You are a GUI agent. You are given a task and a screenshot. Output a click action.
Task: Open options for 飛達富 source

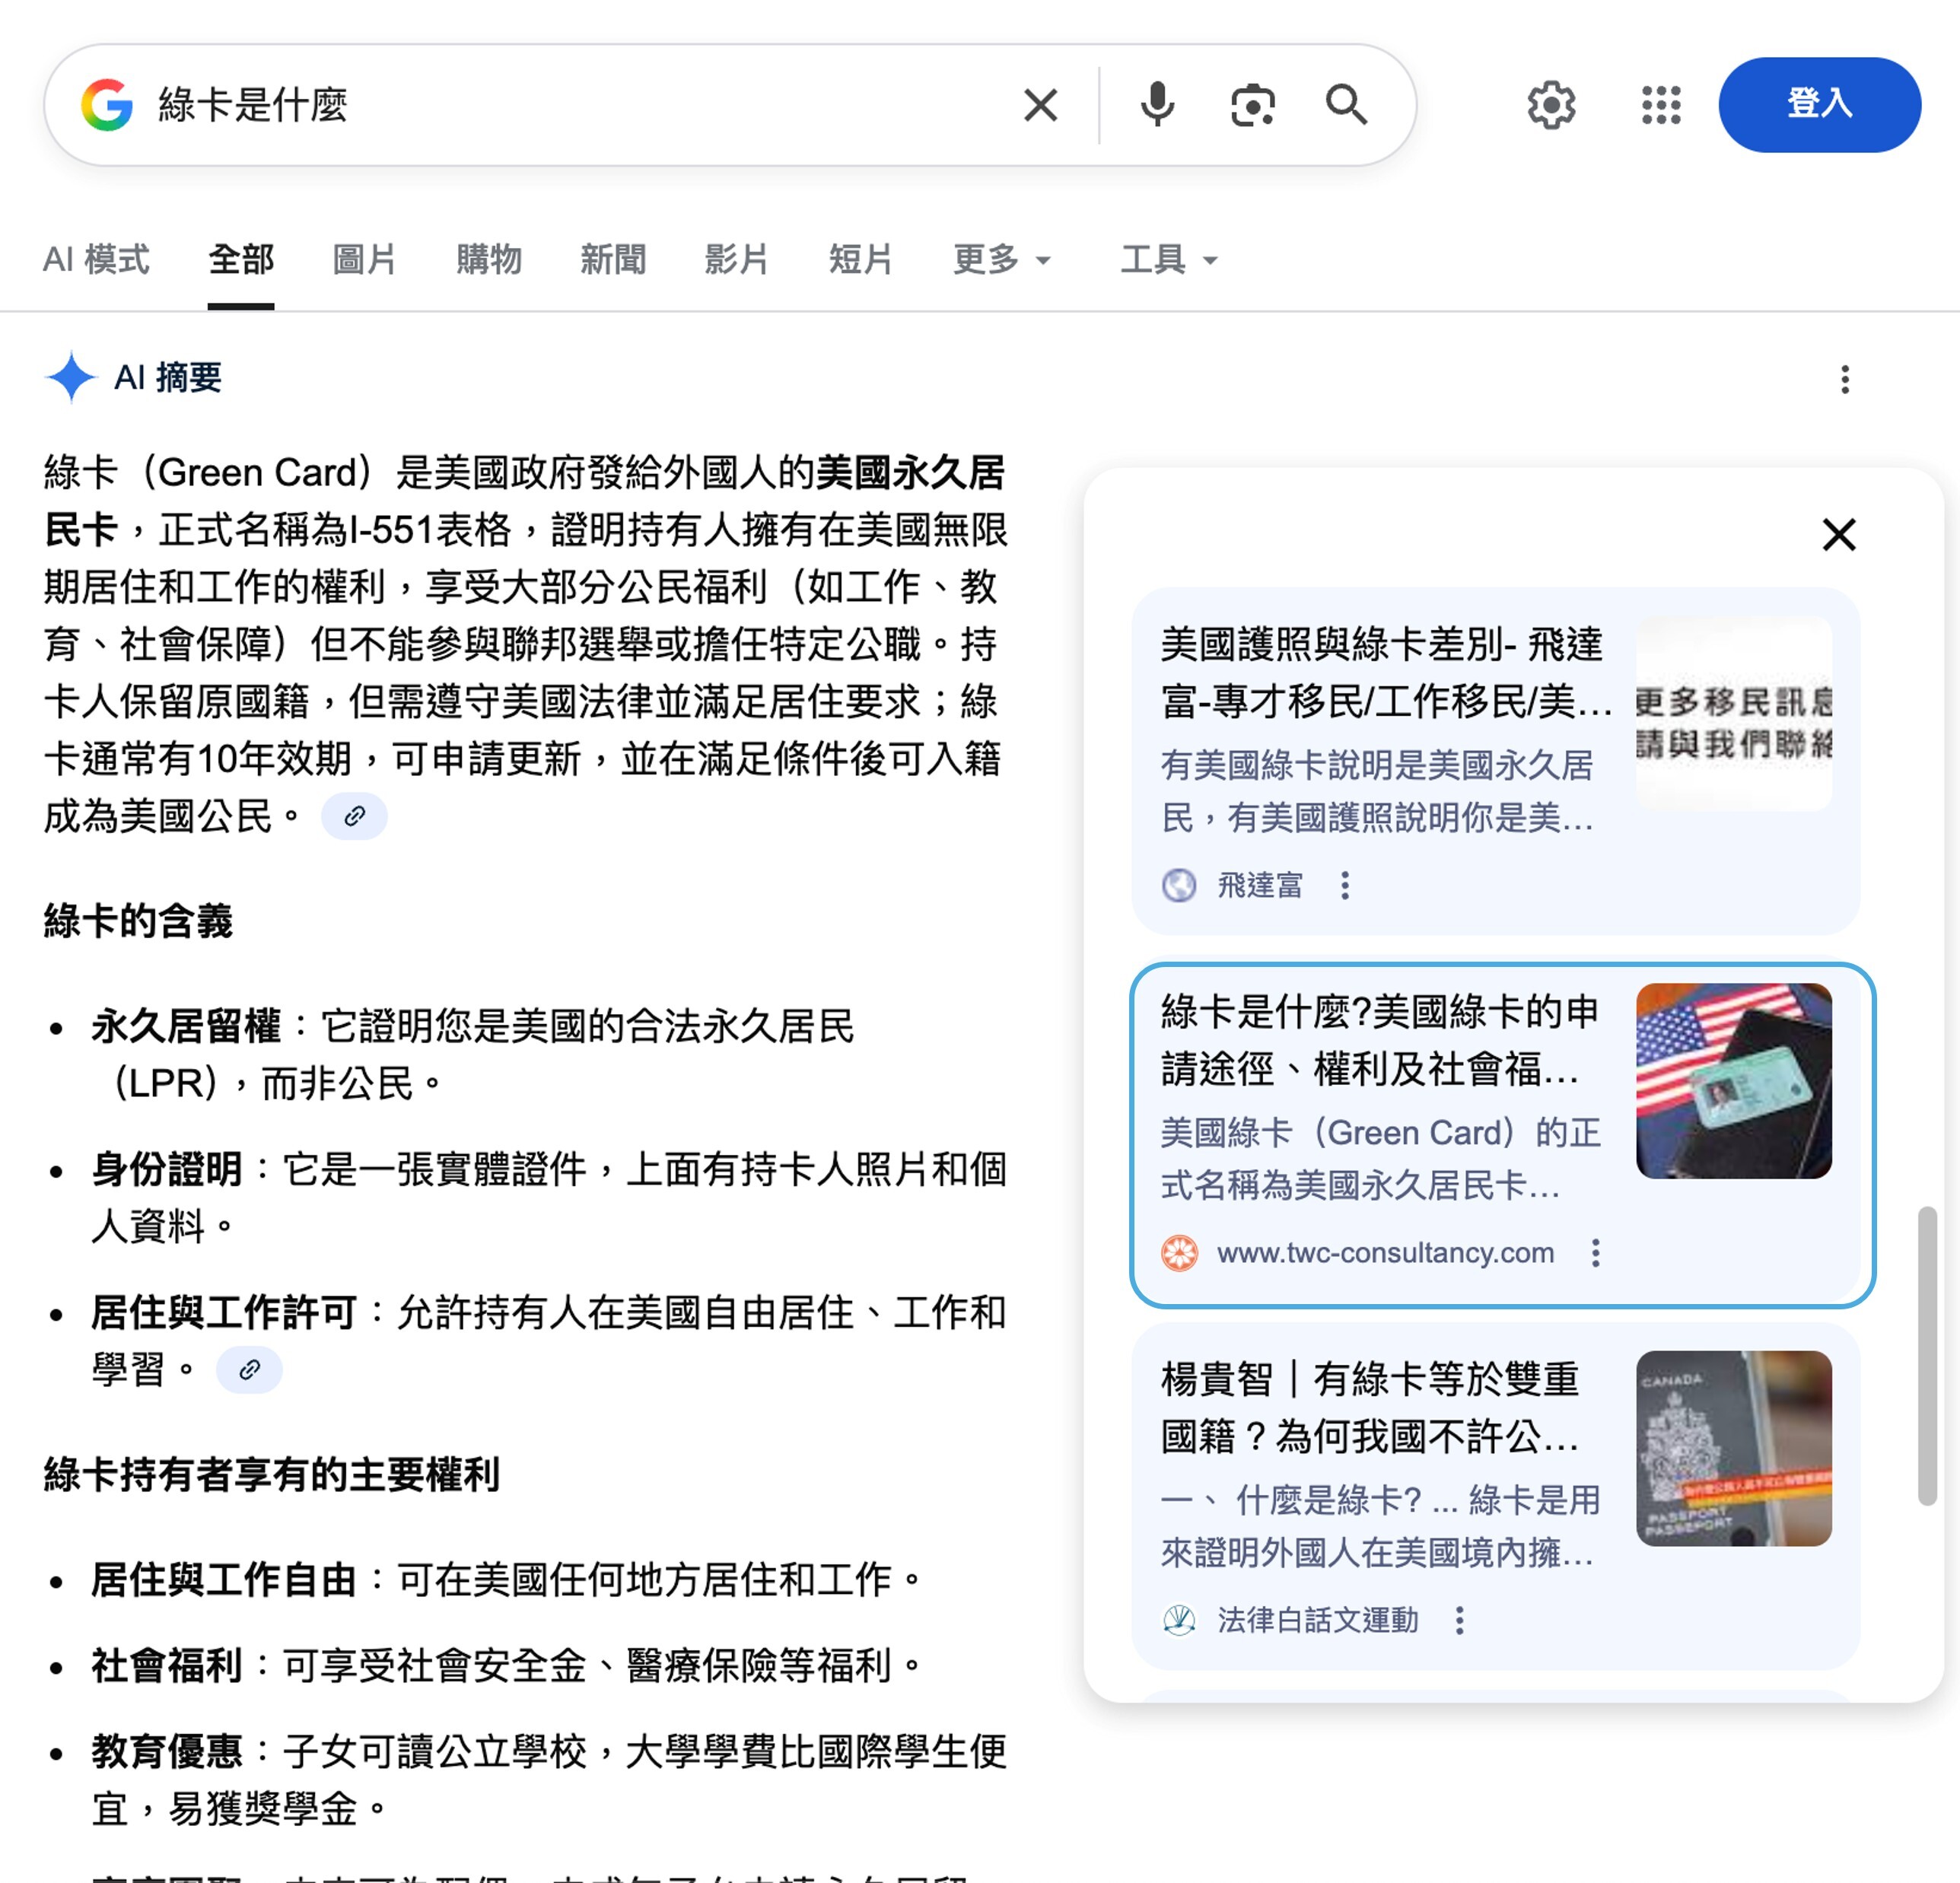(1345, 885)
